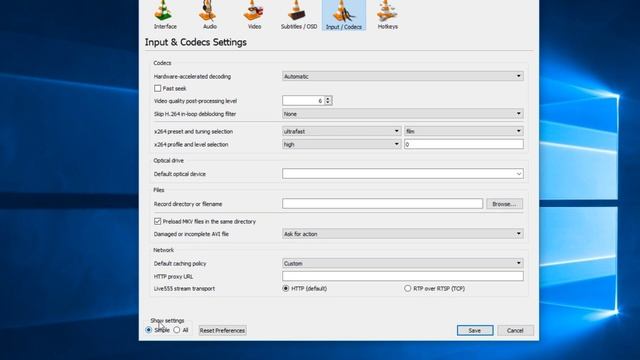Open the x264 tuning film dropdown
This screenshot has height=360, width=640.
[464, 131]
